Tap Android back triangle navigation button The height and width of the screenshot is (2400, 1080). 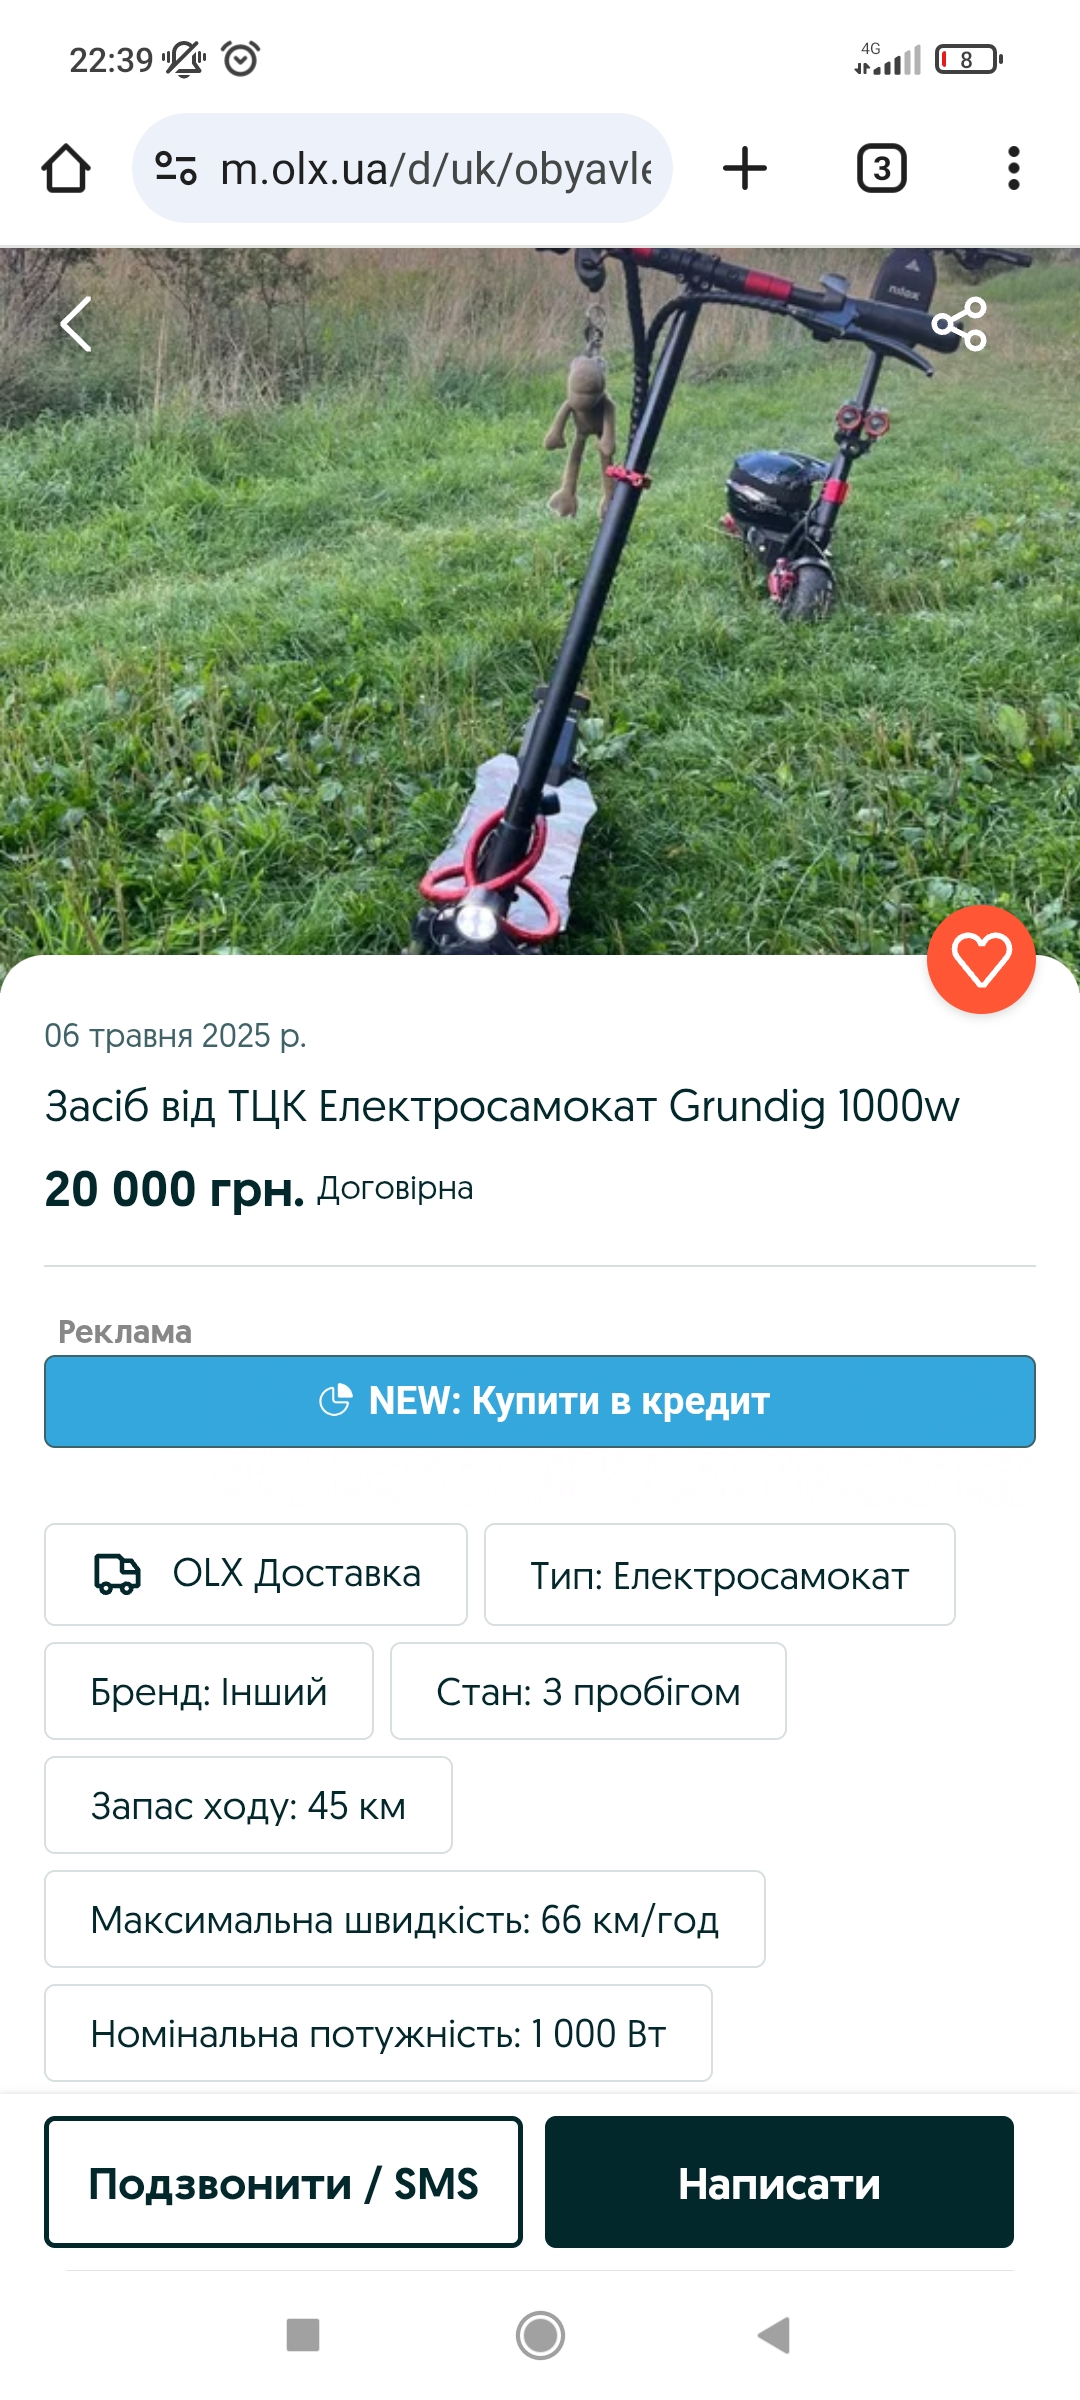coord(775,2335)
